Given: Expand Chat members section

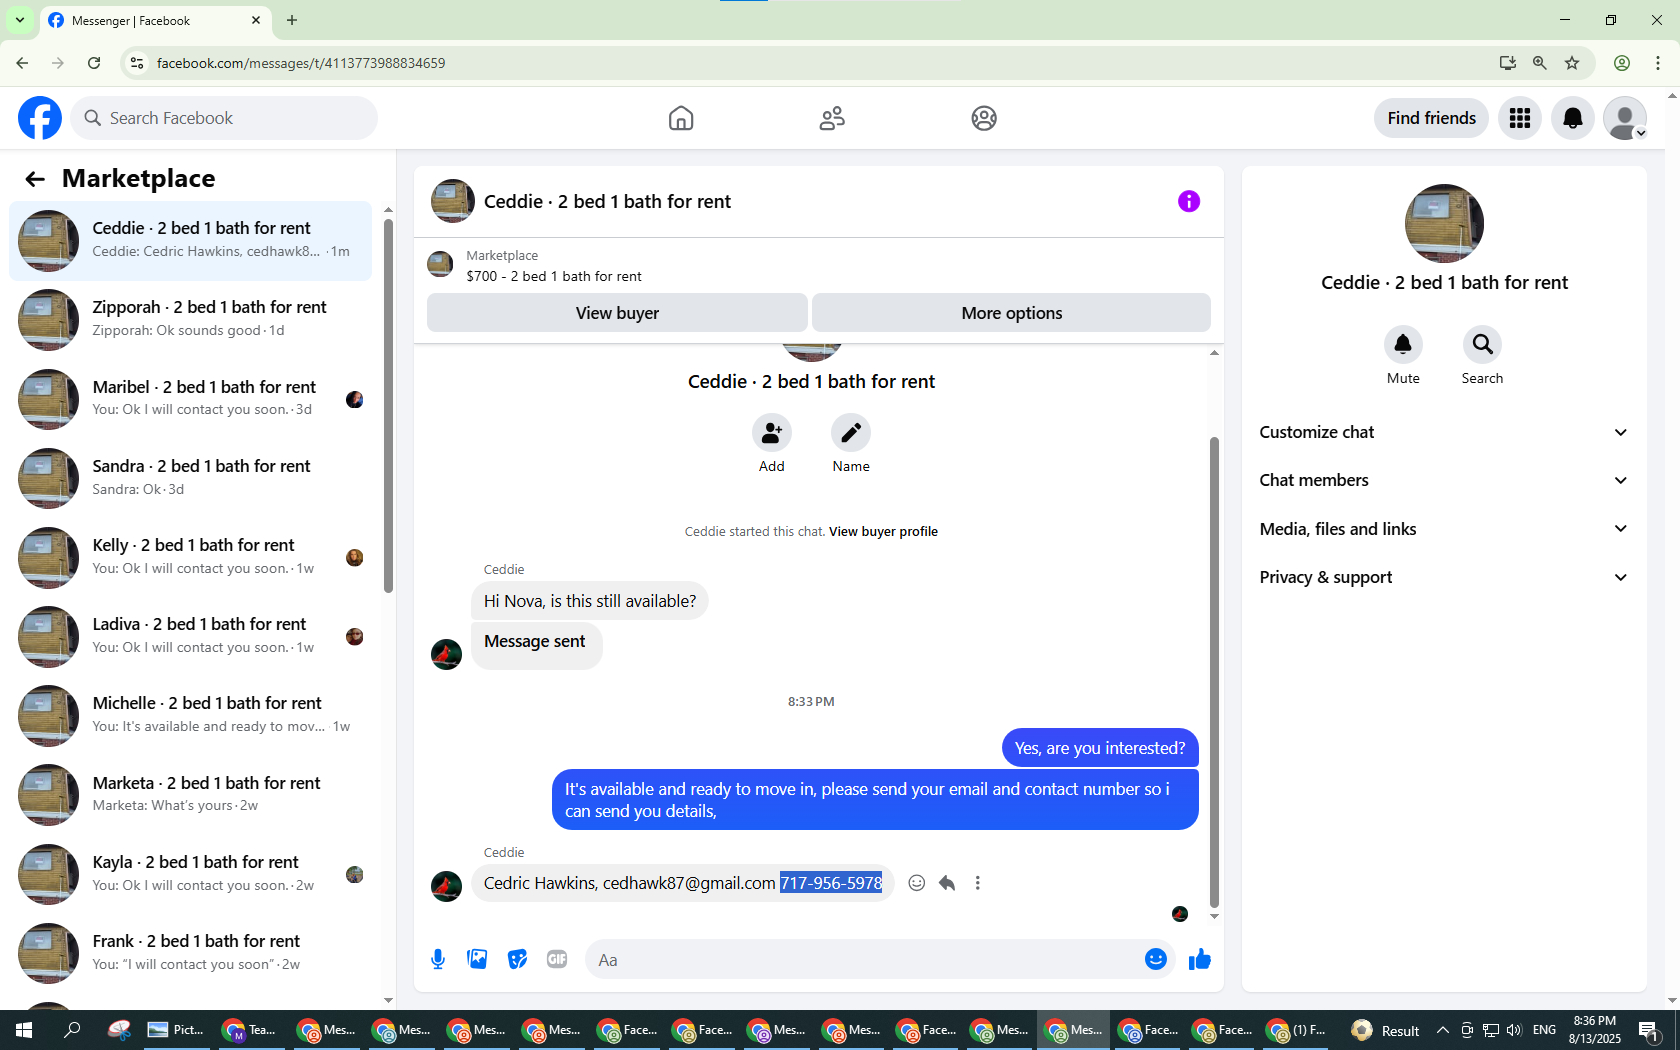Looking at the screenshot, I should [x=1444, y=480].
